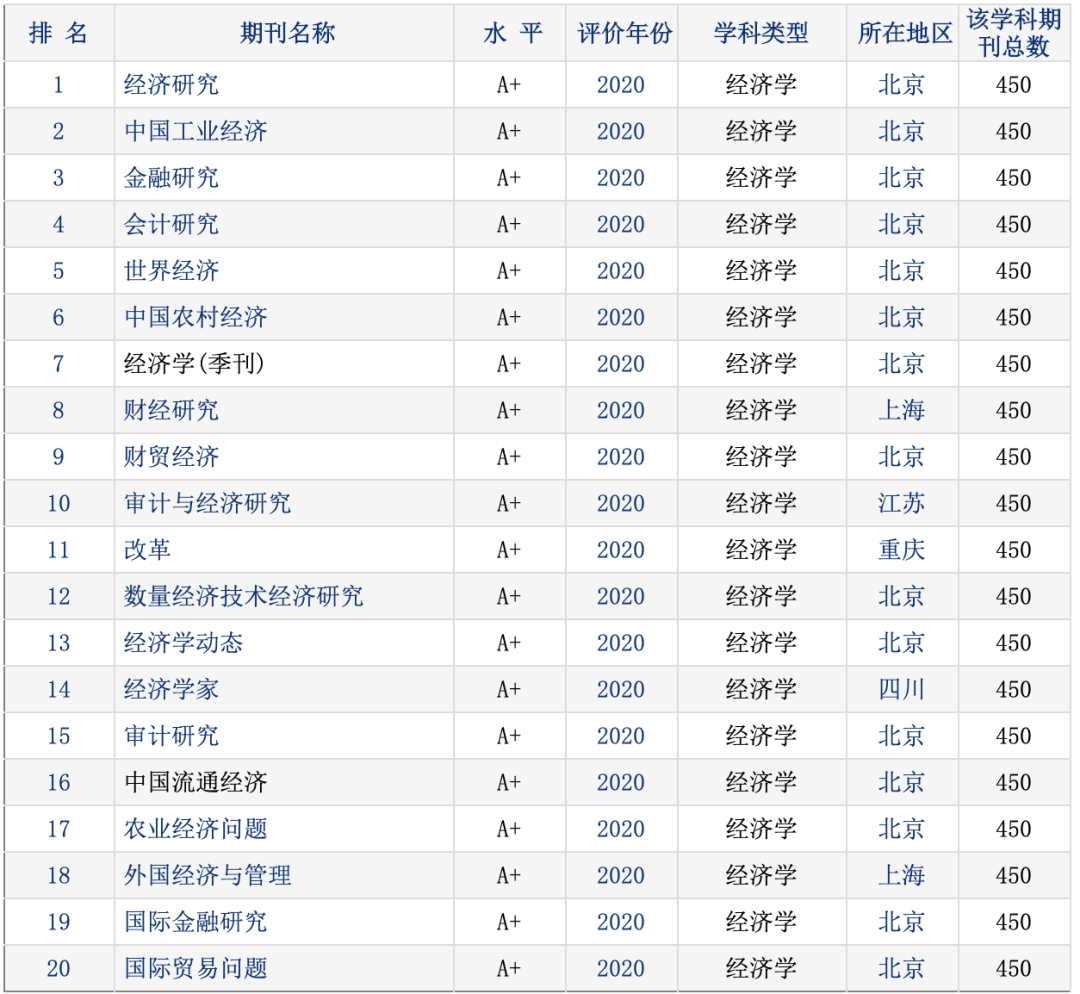Click year 2020 in 改革 row
Viewport: 1080px width, 994px height.
point(621,550)
